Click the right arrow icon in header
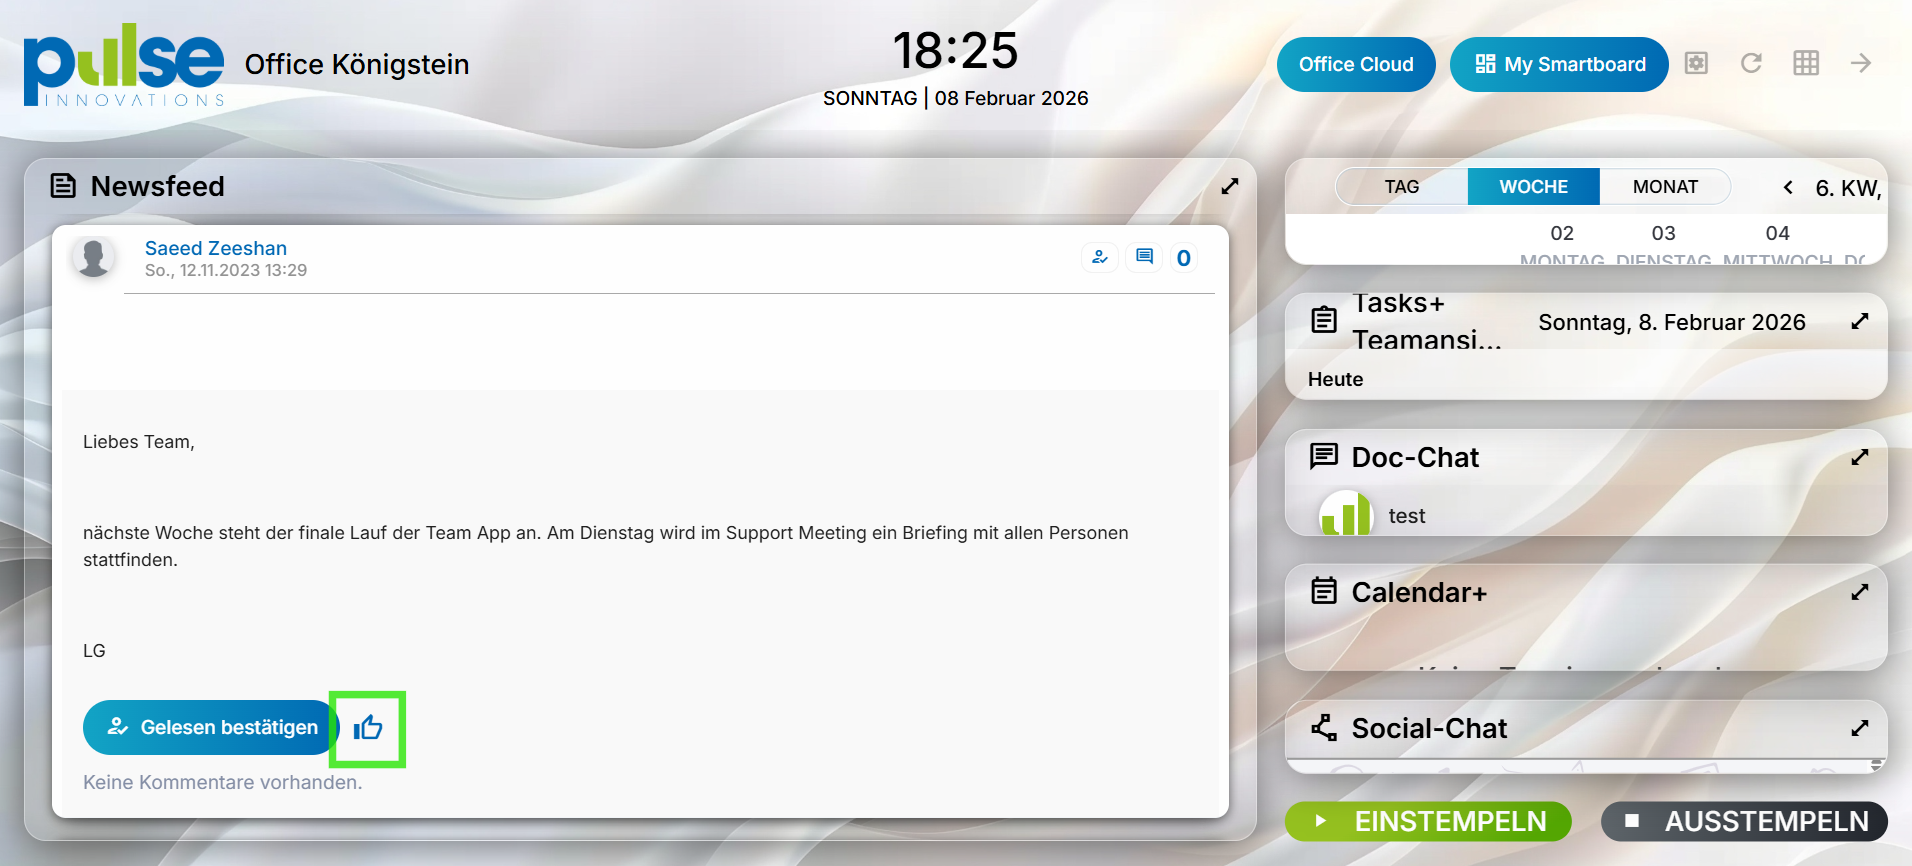 (1861, 64)
